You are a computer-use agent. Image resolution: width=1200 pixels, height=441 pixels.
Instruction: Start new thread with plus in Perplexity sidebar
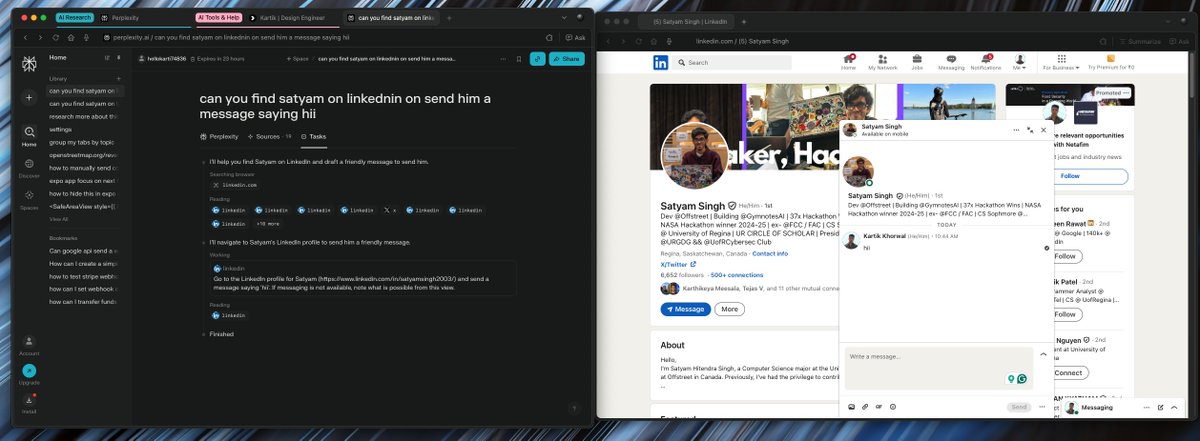pos(29,97)
